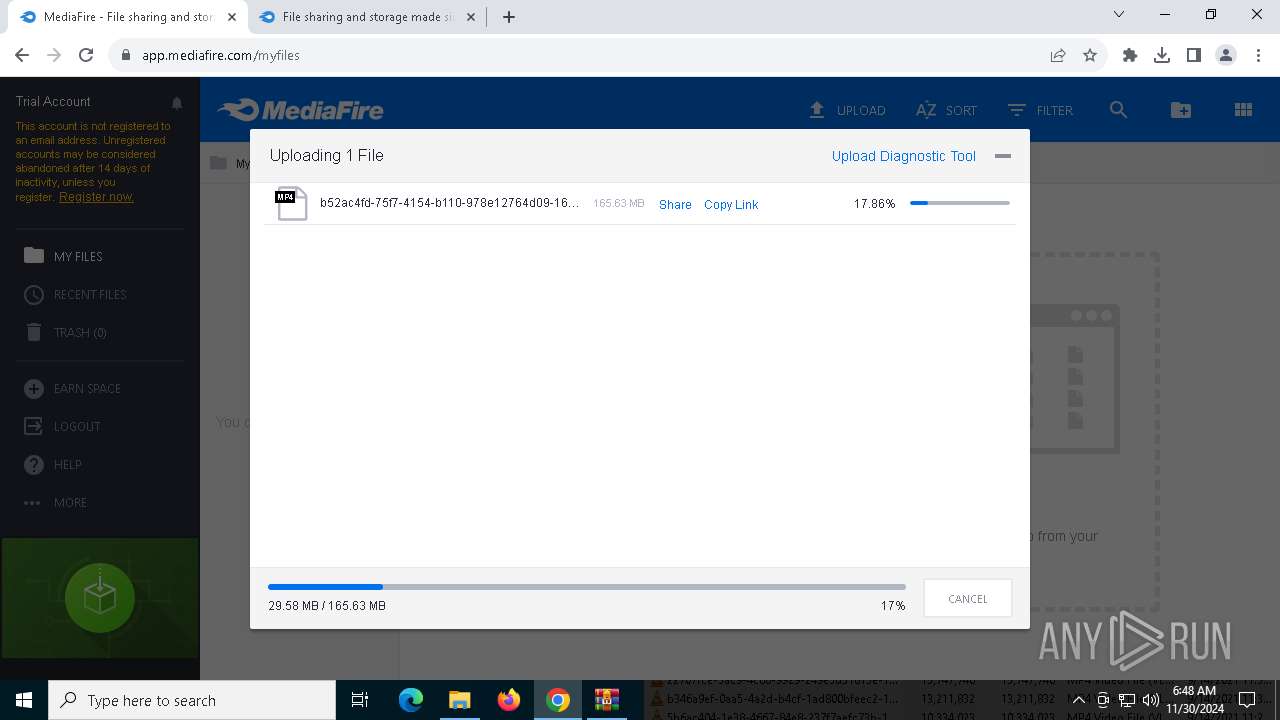
Task: Click the notification bell in the sidebar
Action: [x=177, y=103]
